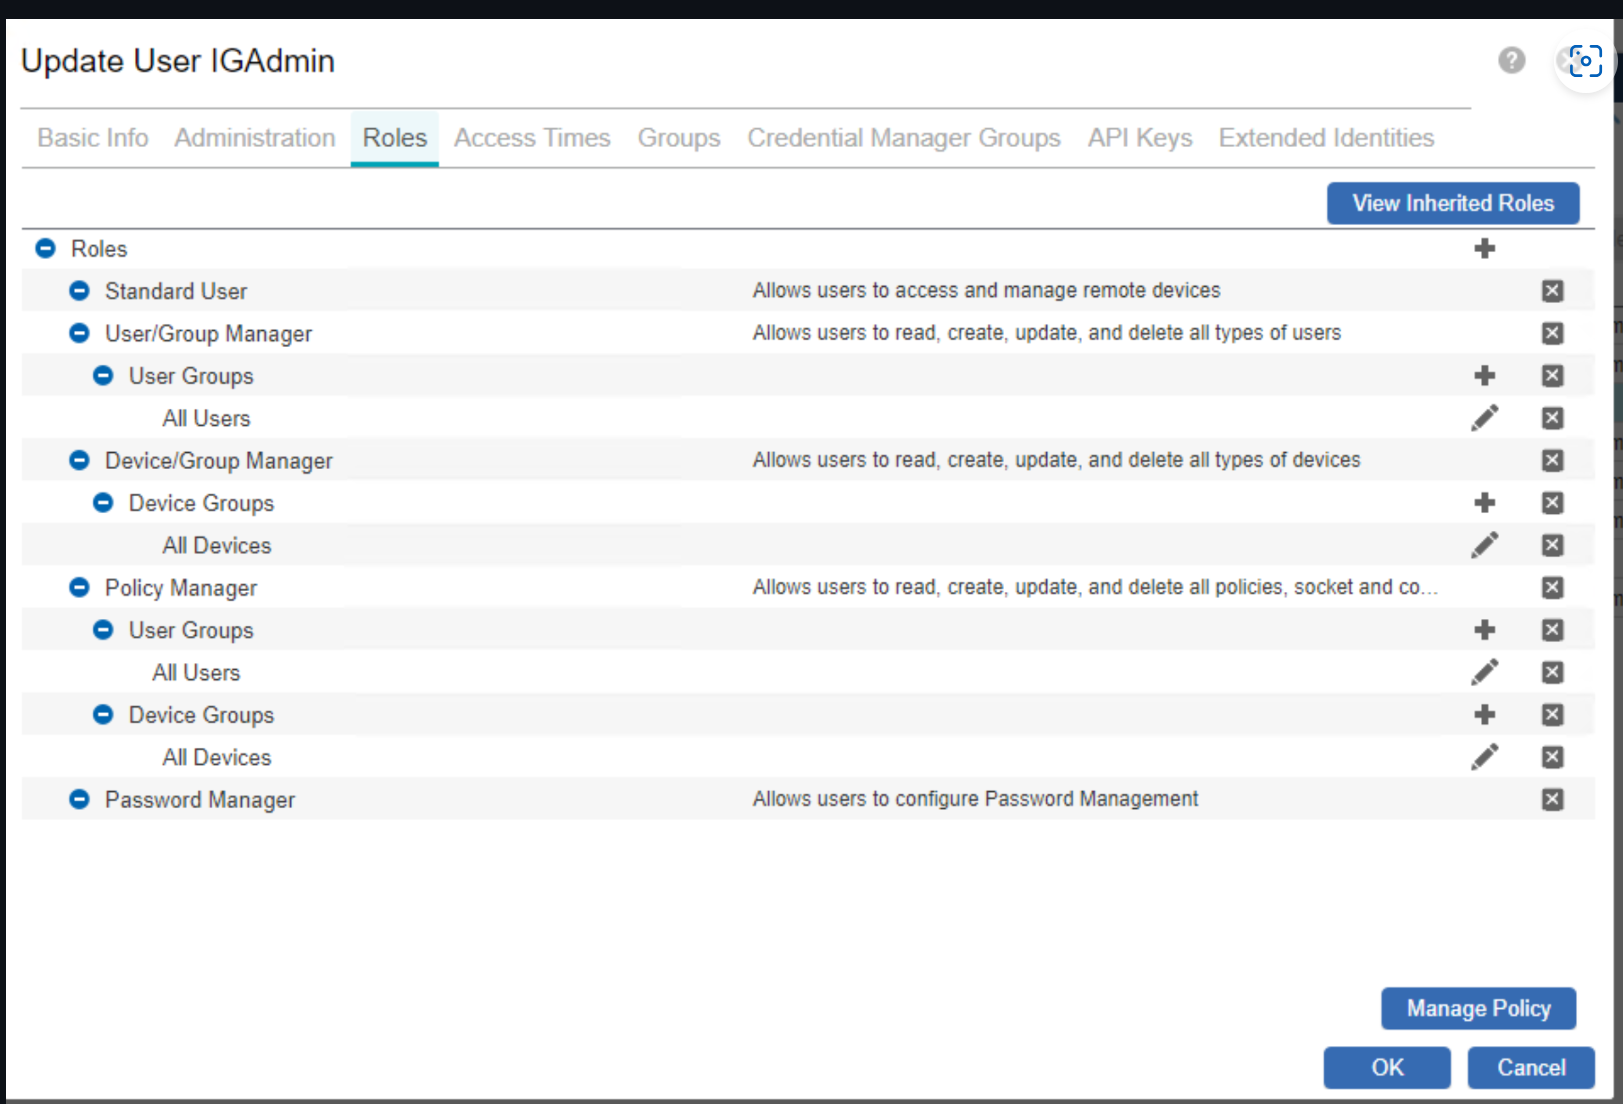Screen dimensions: 1623x1104
Task: Open the help question mark icon
Action: click(x=1511, y=61)
